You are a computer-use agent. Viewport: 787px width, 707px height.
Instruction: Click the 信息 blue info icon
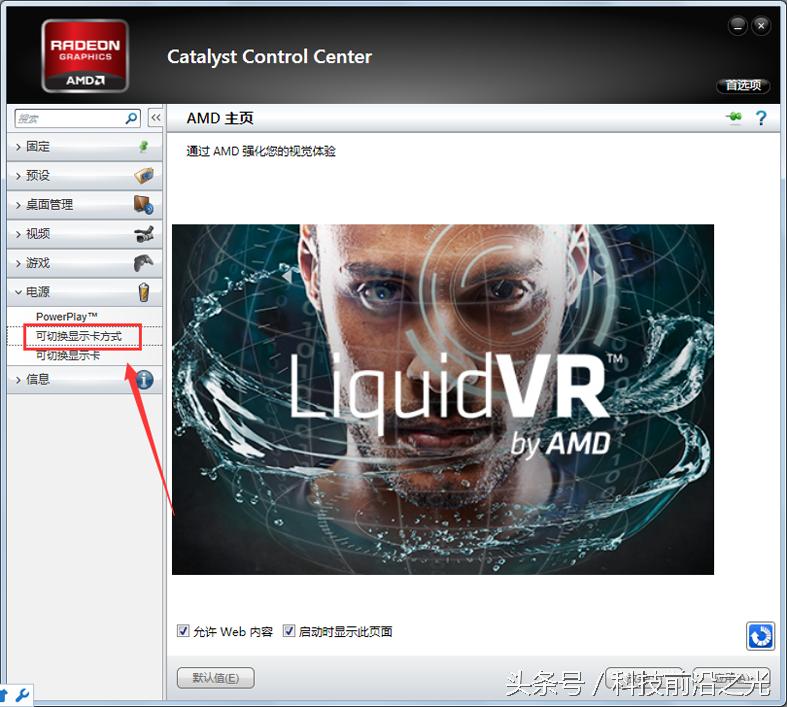pyautogui.click(x=144, y=380)
